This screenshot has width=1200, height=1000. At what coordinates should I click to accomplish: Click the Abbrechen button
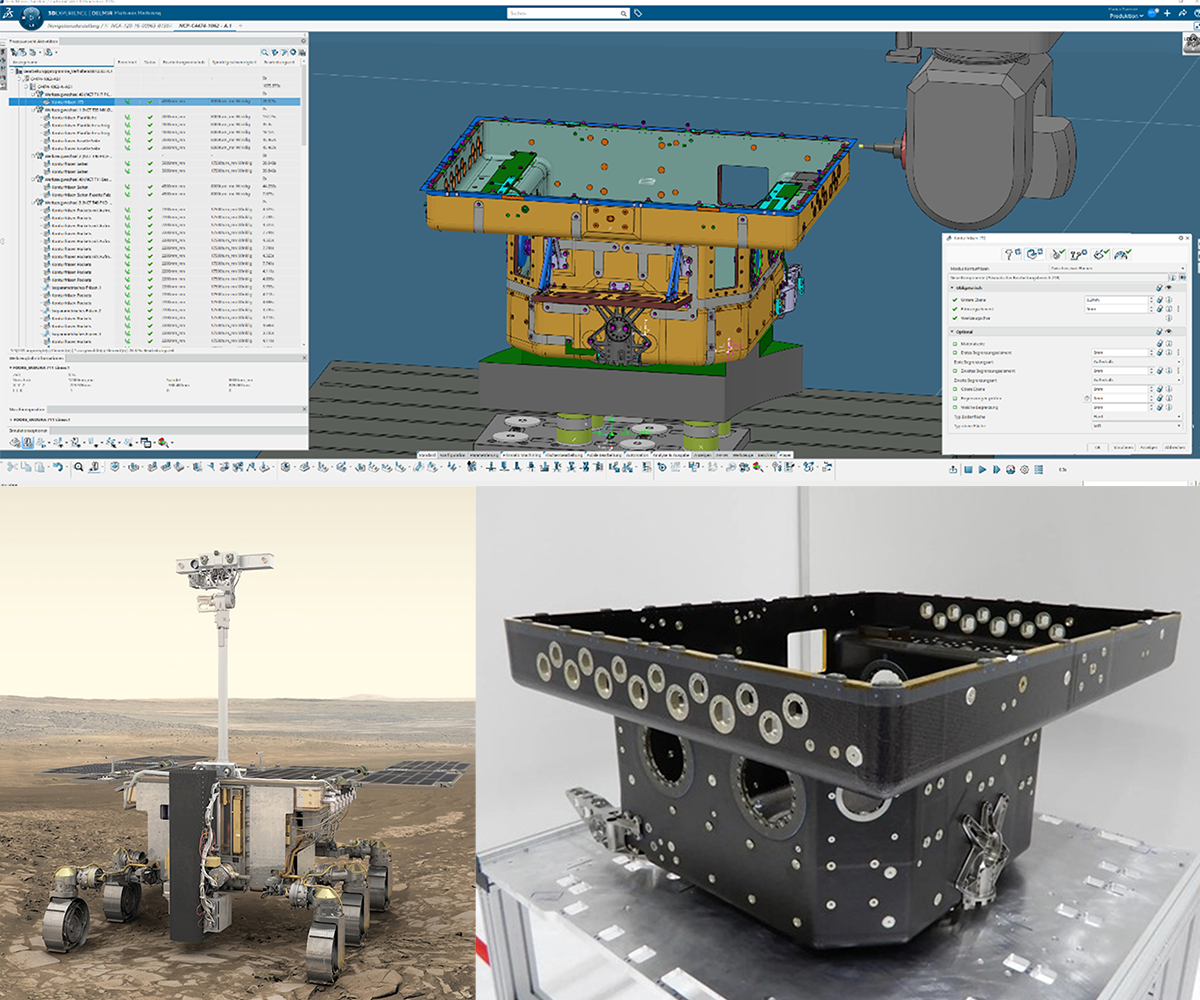coord(1174,447)
